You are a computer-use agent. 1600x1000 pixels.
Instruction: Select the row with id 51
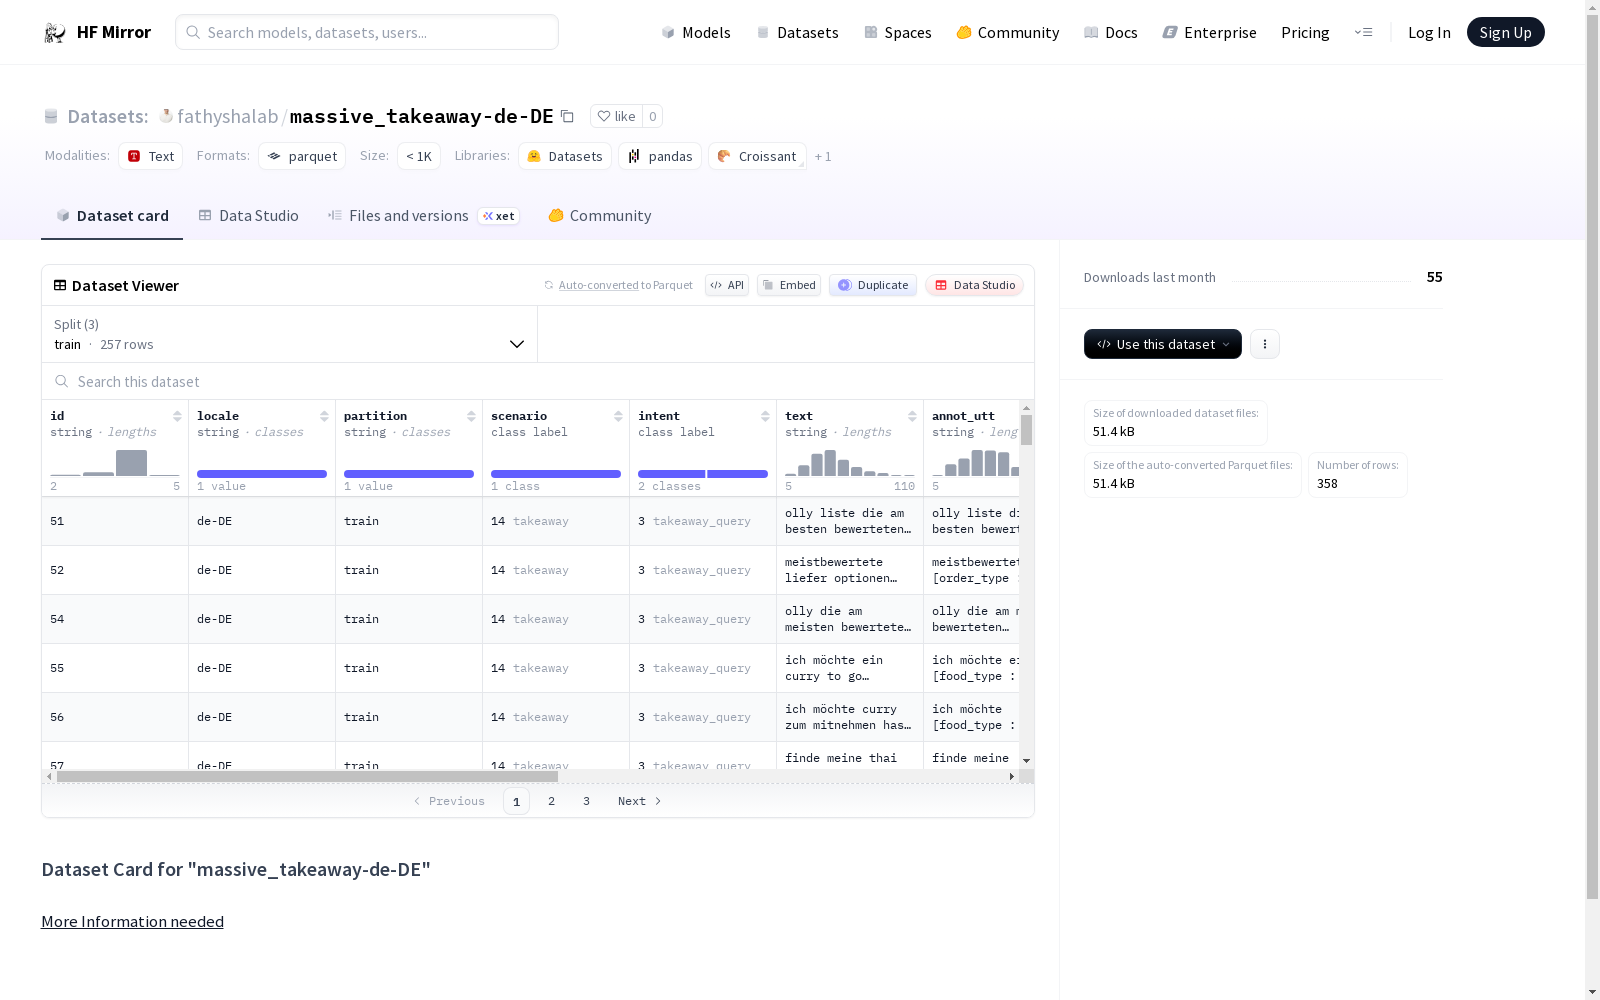pyautogui.click(x=531, y=521)
